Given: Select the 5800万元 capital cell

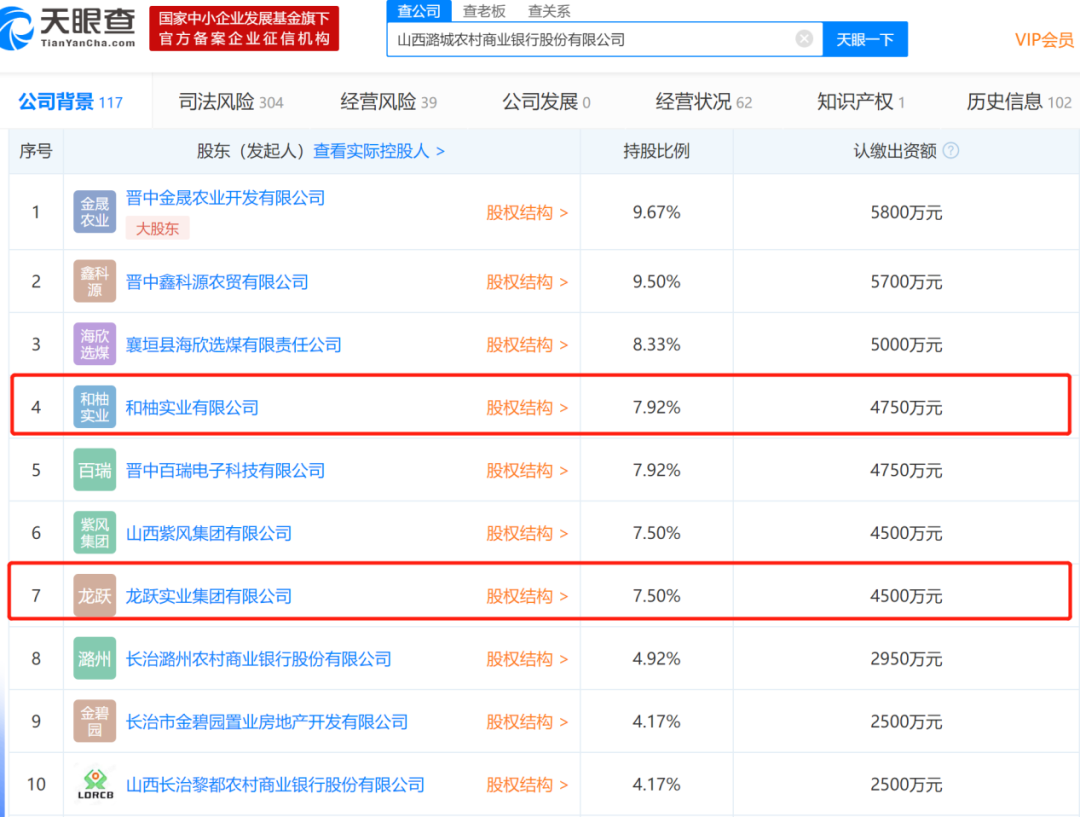Looking at the screenshot, I should tap(906, 212).
